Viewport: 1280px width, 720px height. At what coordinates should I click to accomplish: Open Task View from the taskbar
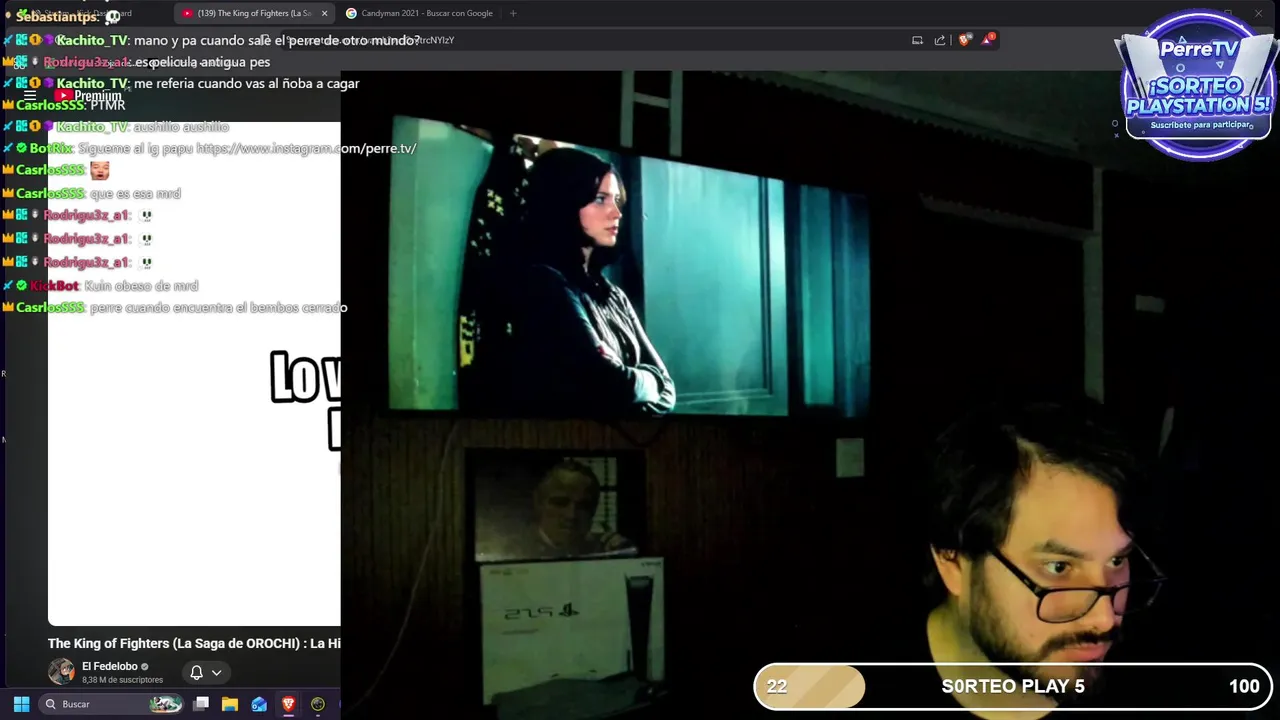coord(201,704)
